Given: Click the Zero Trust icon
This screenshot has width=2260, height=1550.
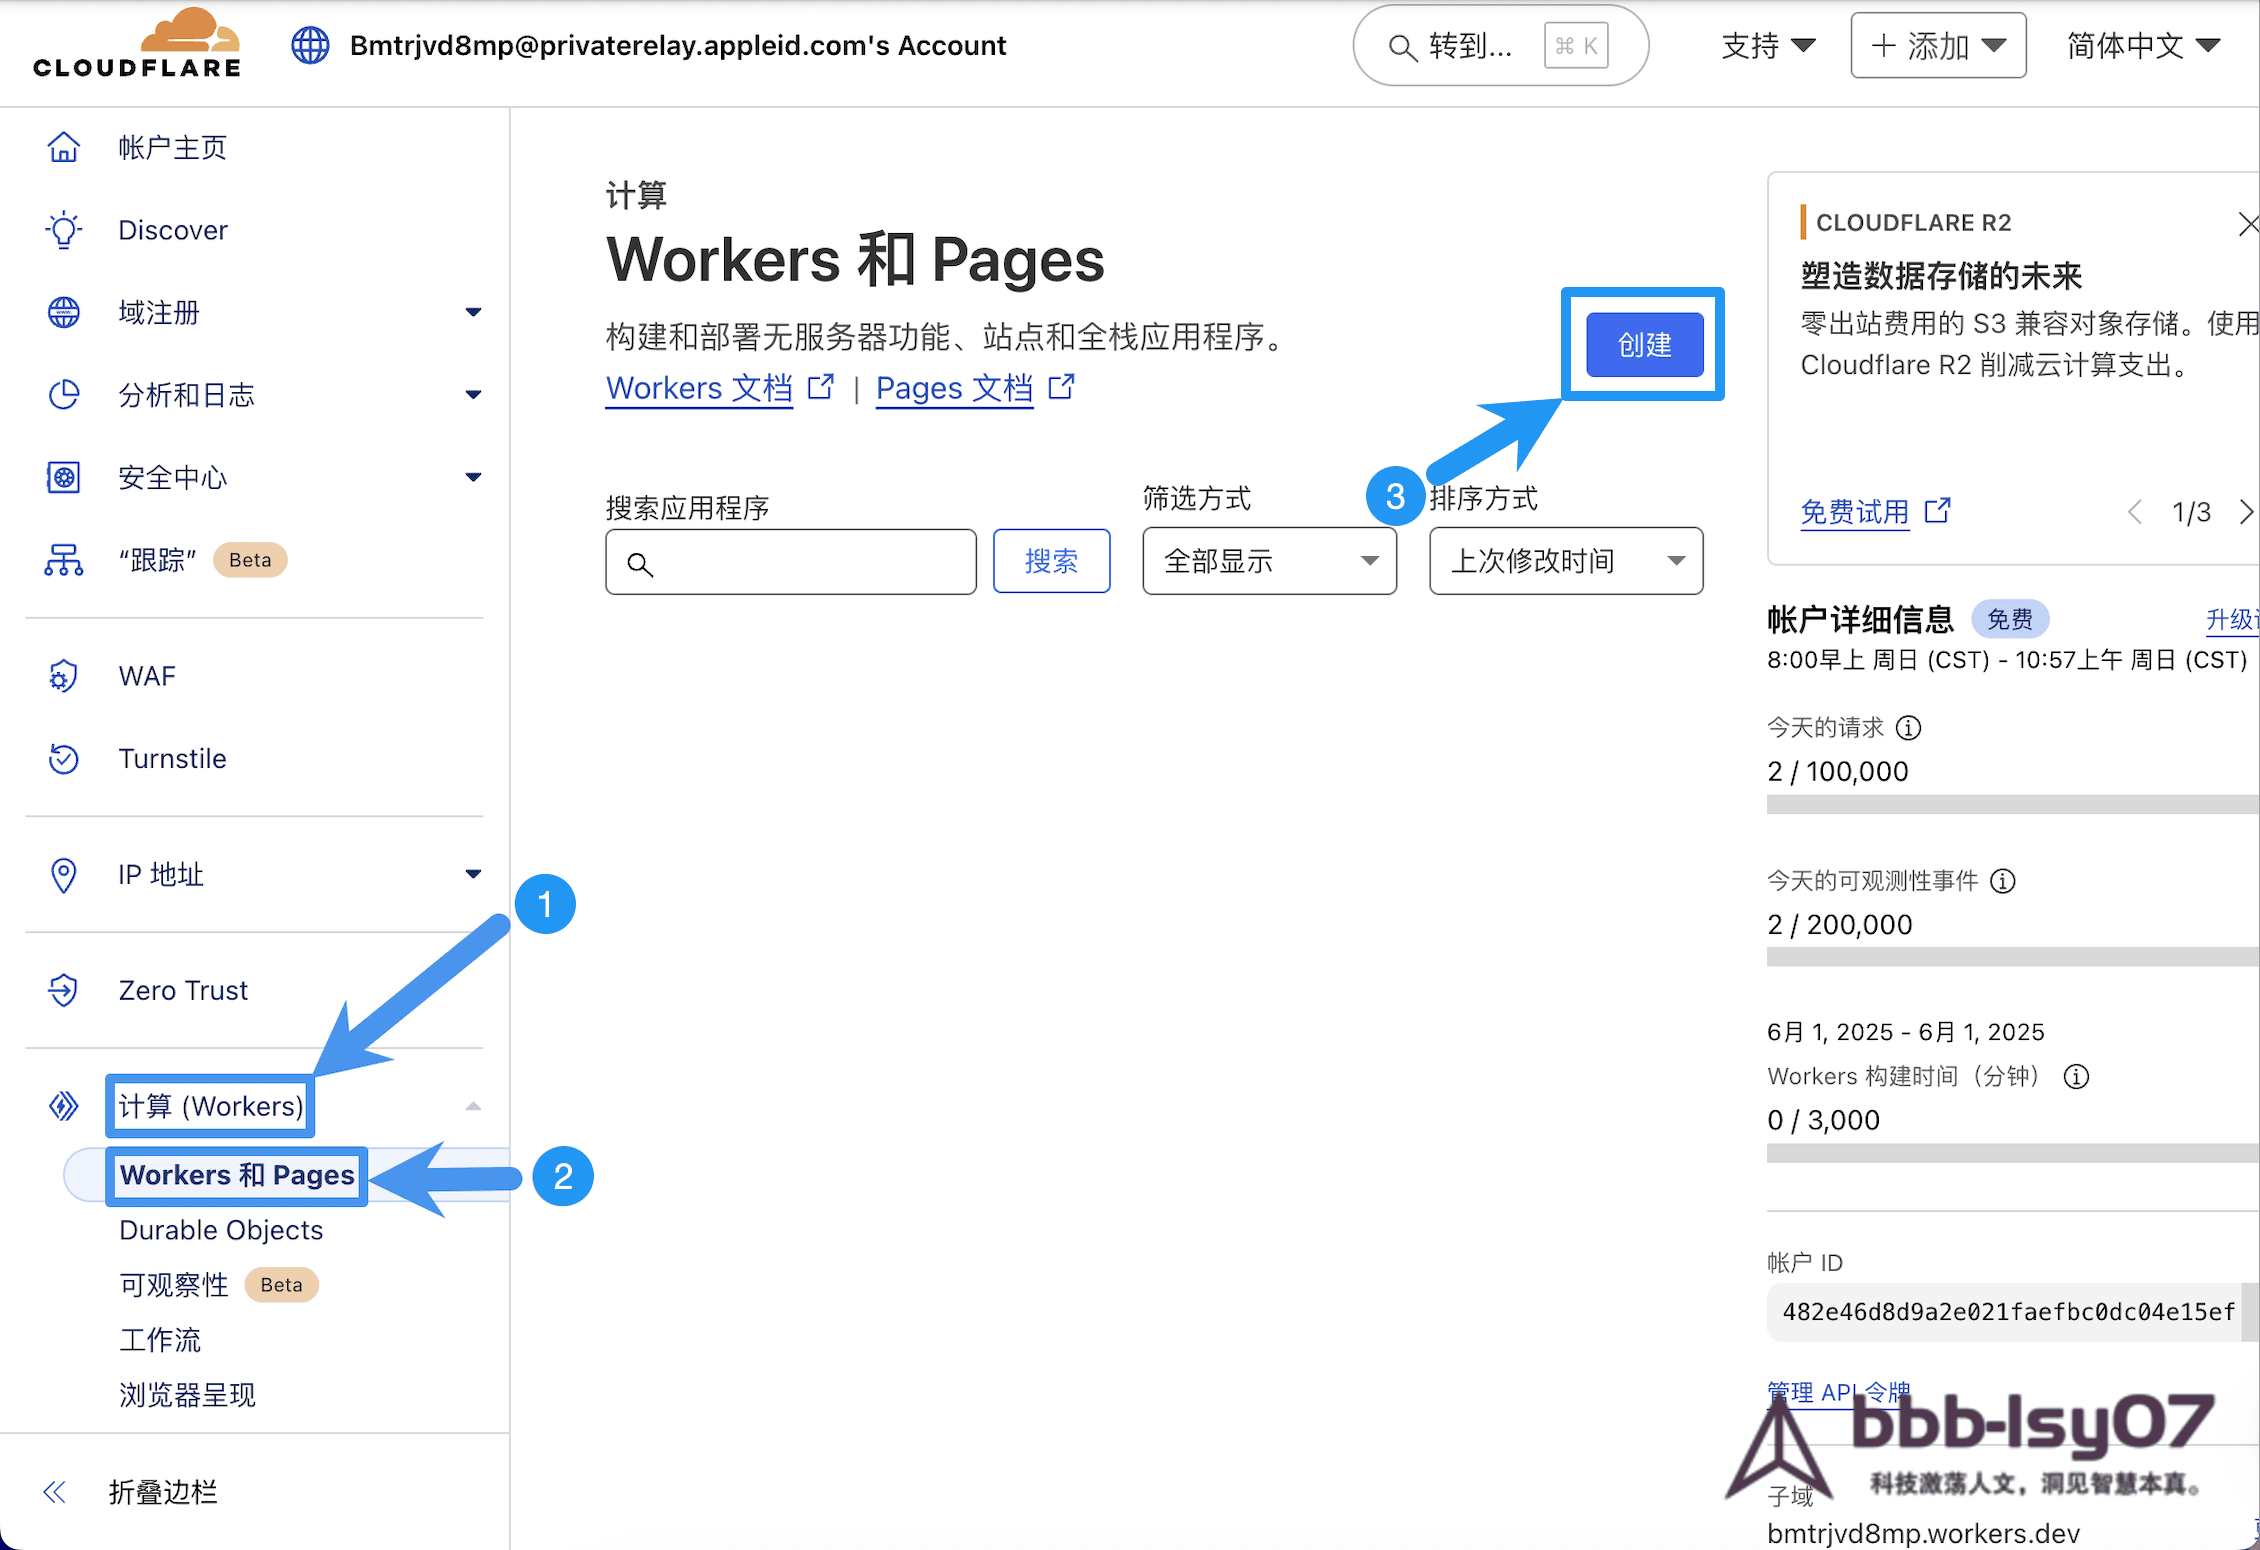Looking at the screenshot, I should pyautogui.click(x=63, y=990).
